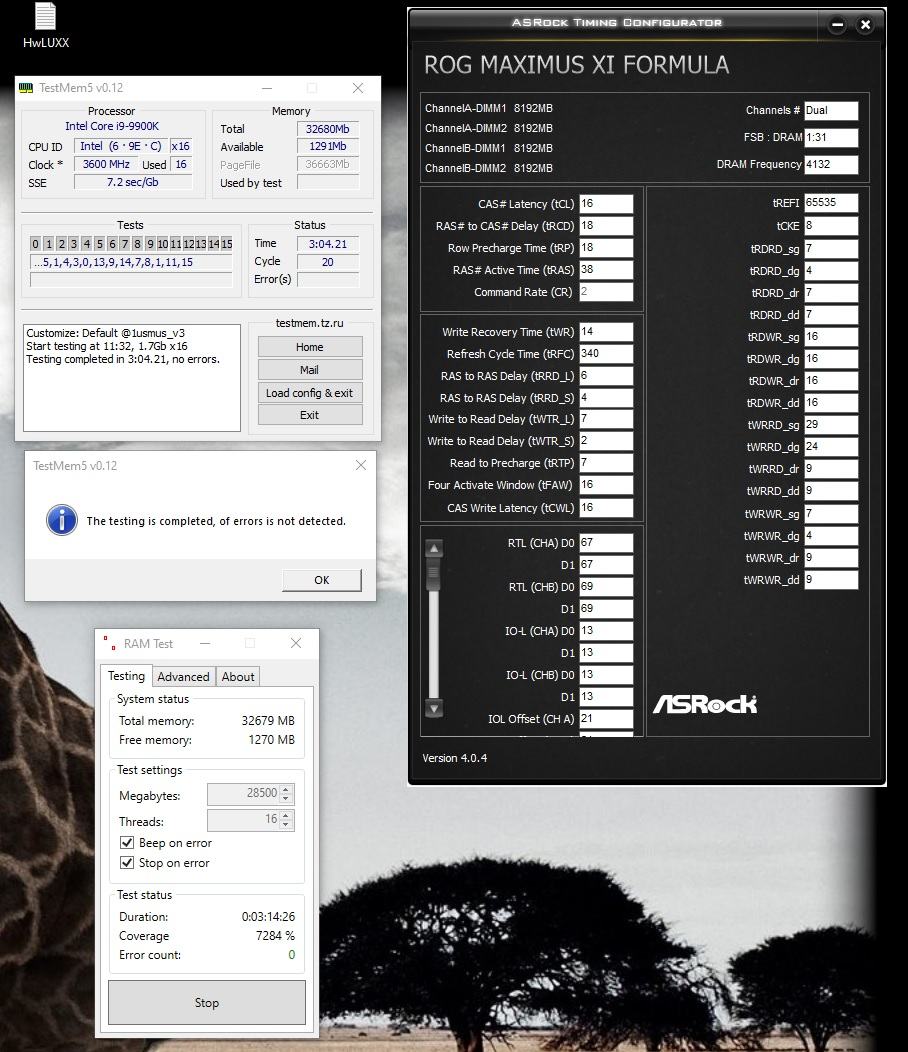This screenshot has height=1052, width=908.
Task: Click the tWRRD_sg value field
Action: coord(831,425)
